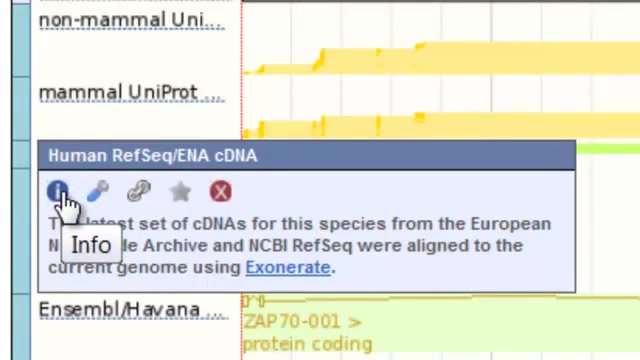The height and width of the screenshot is (360, 640).
Task: Favorite the track with the grey star icon
Action: 180,191
